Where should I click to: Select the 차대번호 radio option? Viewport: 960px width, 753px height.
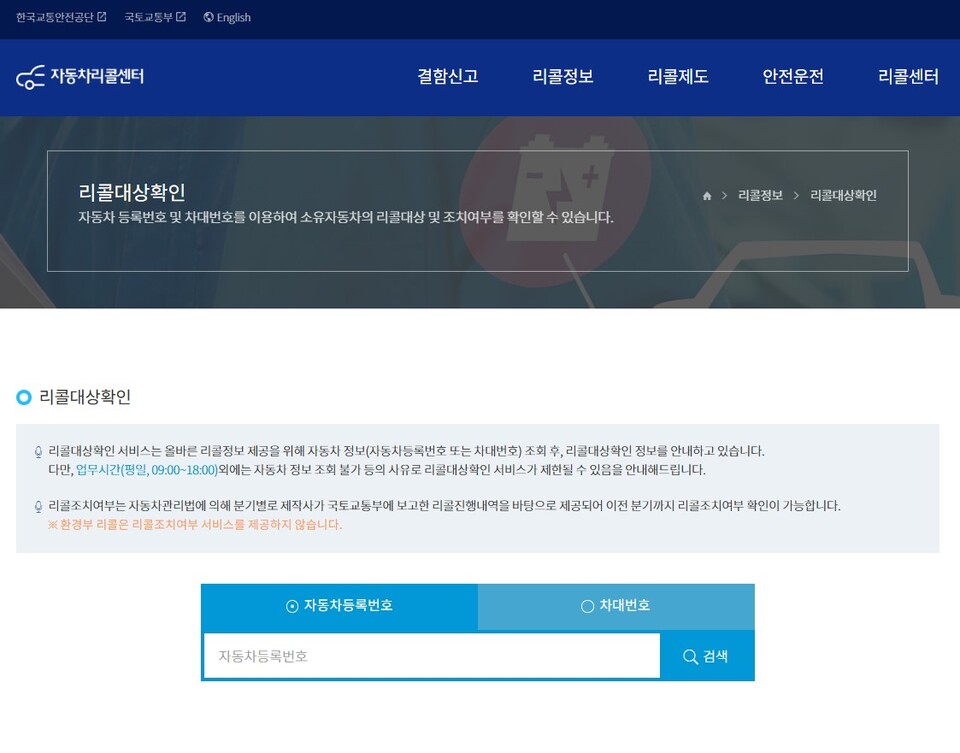[587, 606]
